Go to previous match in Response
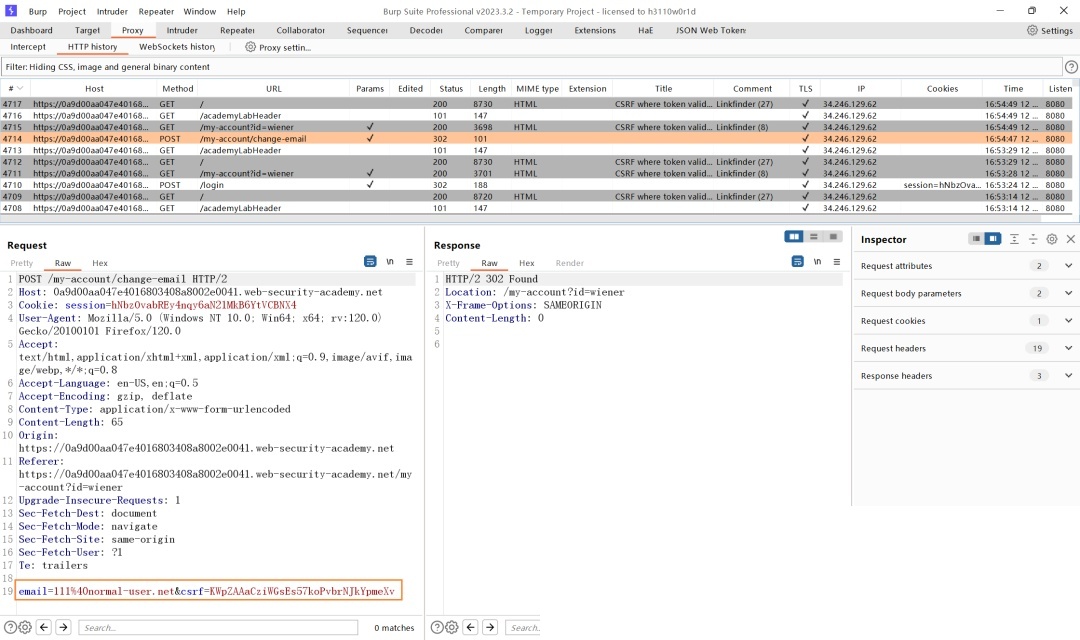Image resolution: width=1080 pixels, height=640 pixels. point(470,627)
